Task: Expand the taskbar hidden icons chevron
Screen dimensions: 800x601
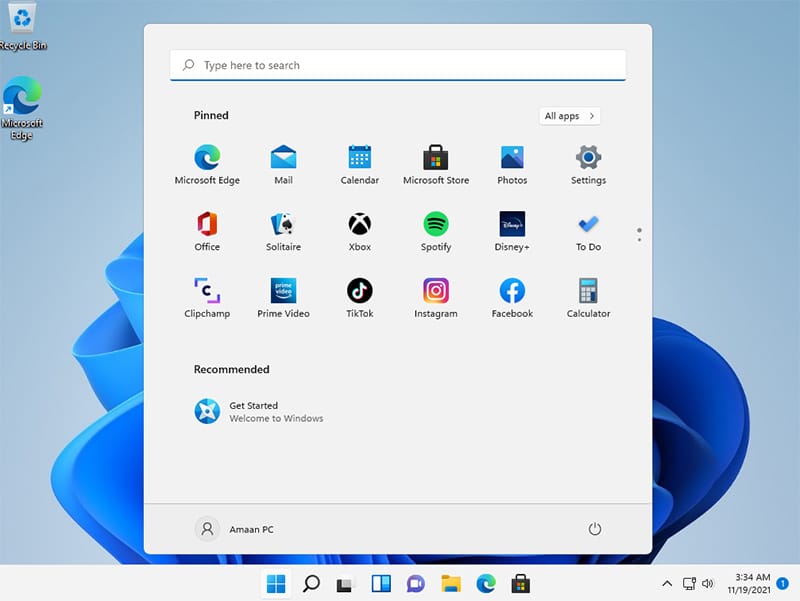Action: click(667, 583)
